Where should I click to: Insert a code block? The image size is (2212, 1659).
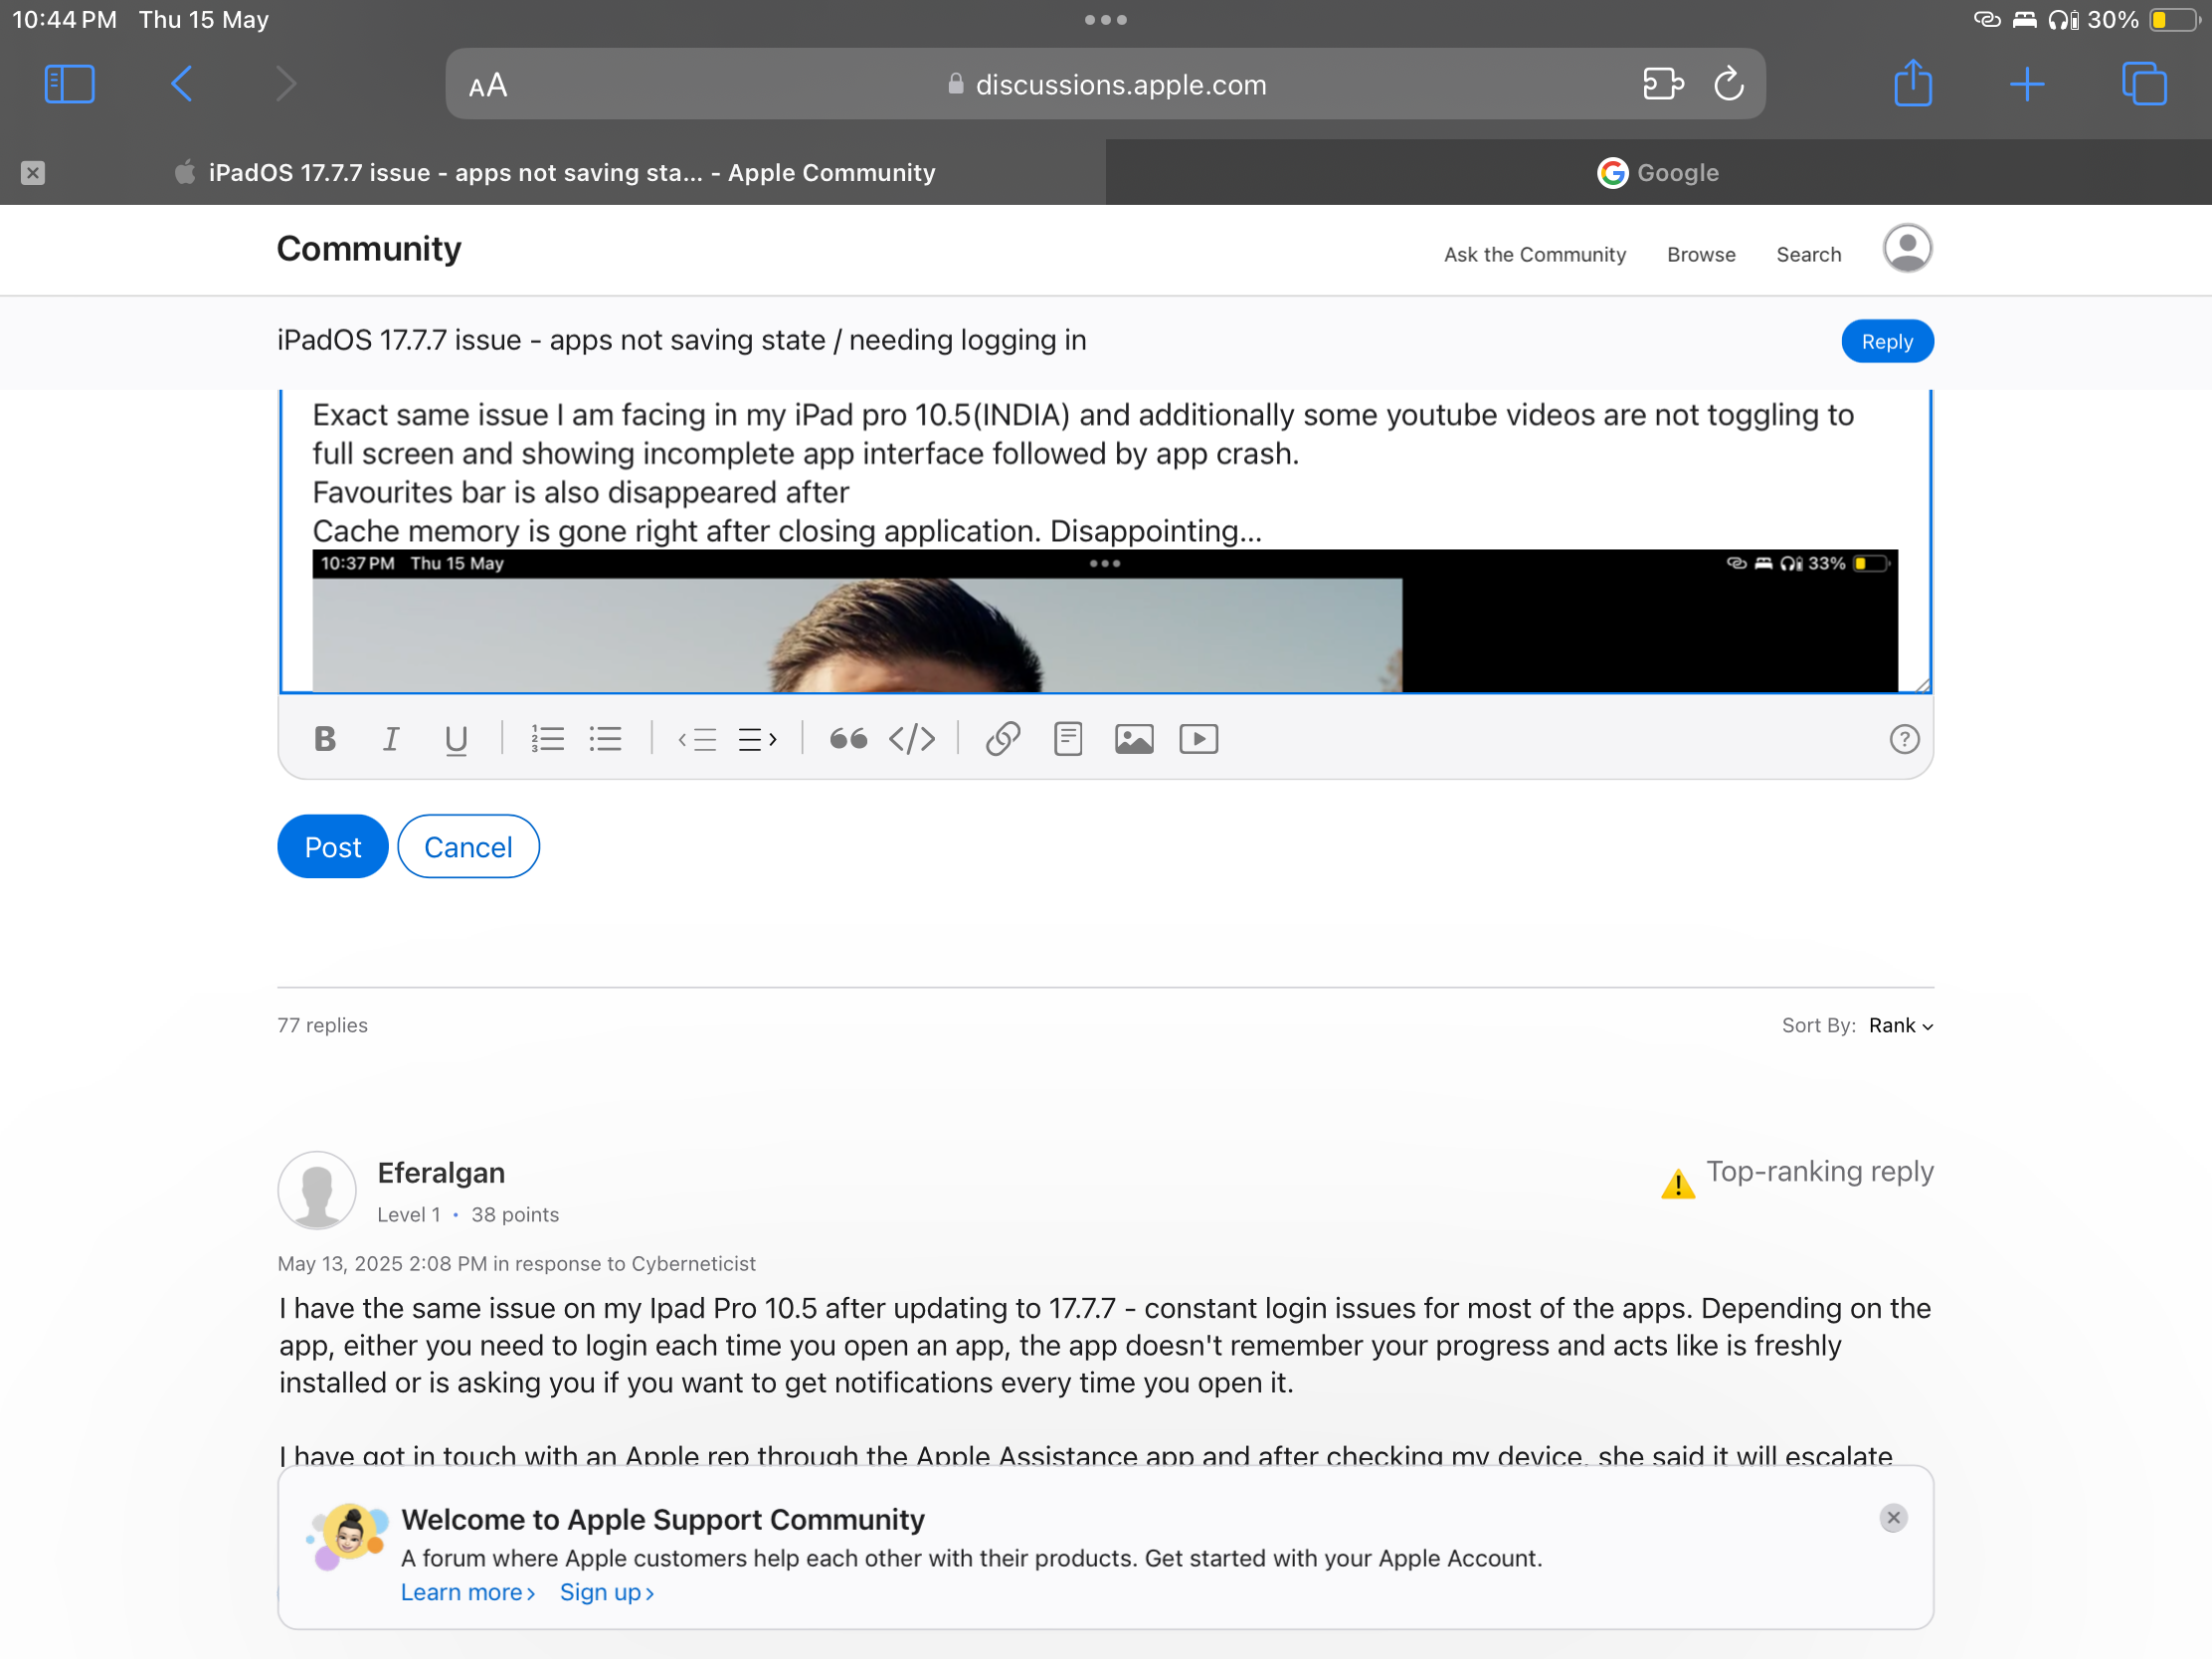[x=912, y=739]
